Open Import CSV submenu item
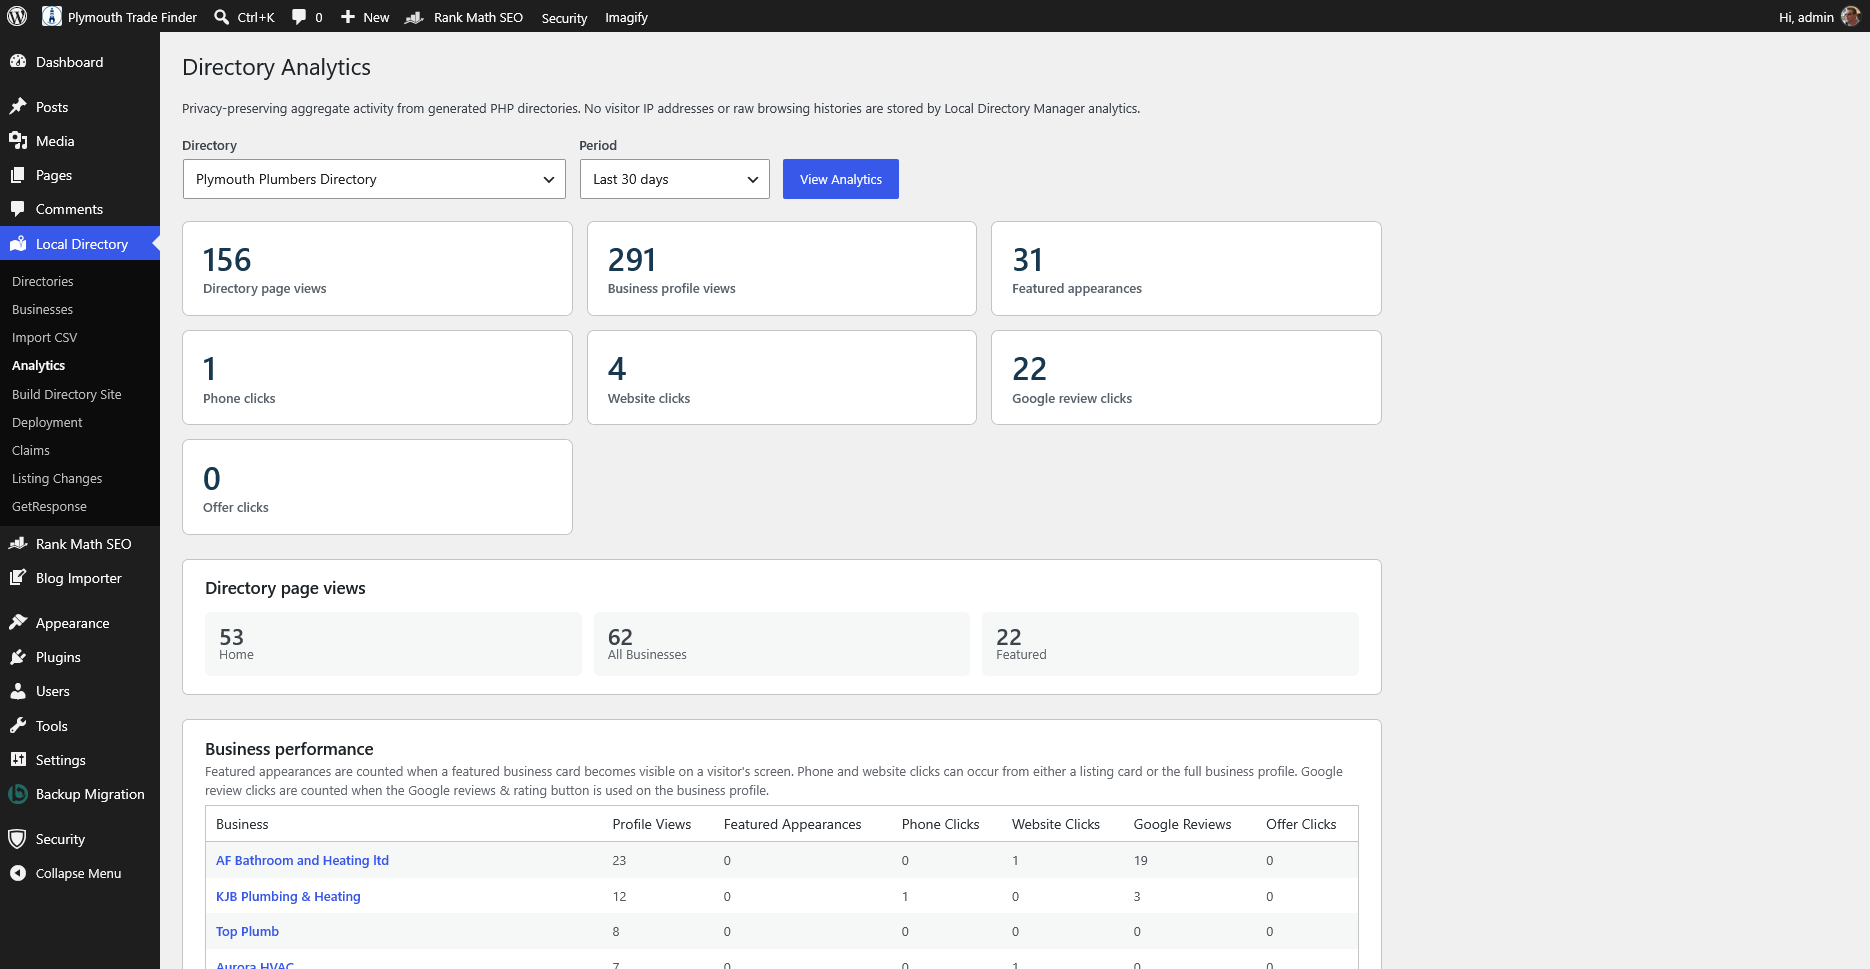The image size is (1870, 969). click(44, 338)
